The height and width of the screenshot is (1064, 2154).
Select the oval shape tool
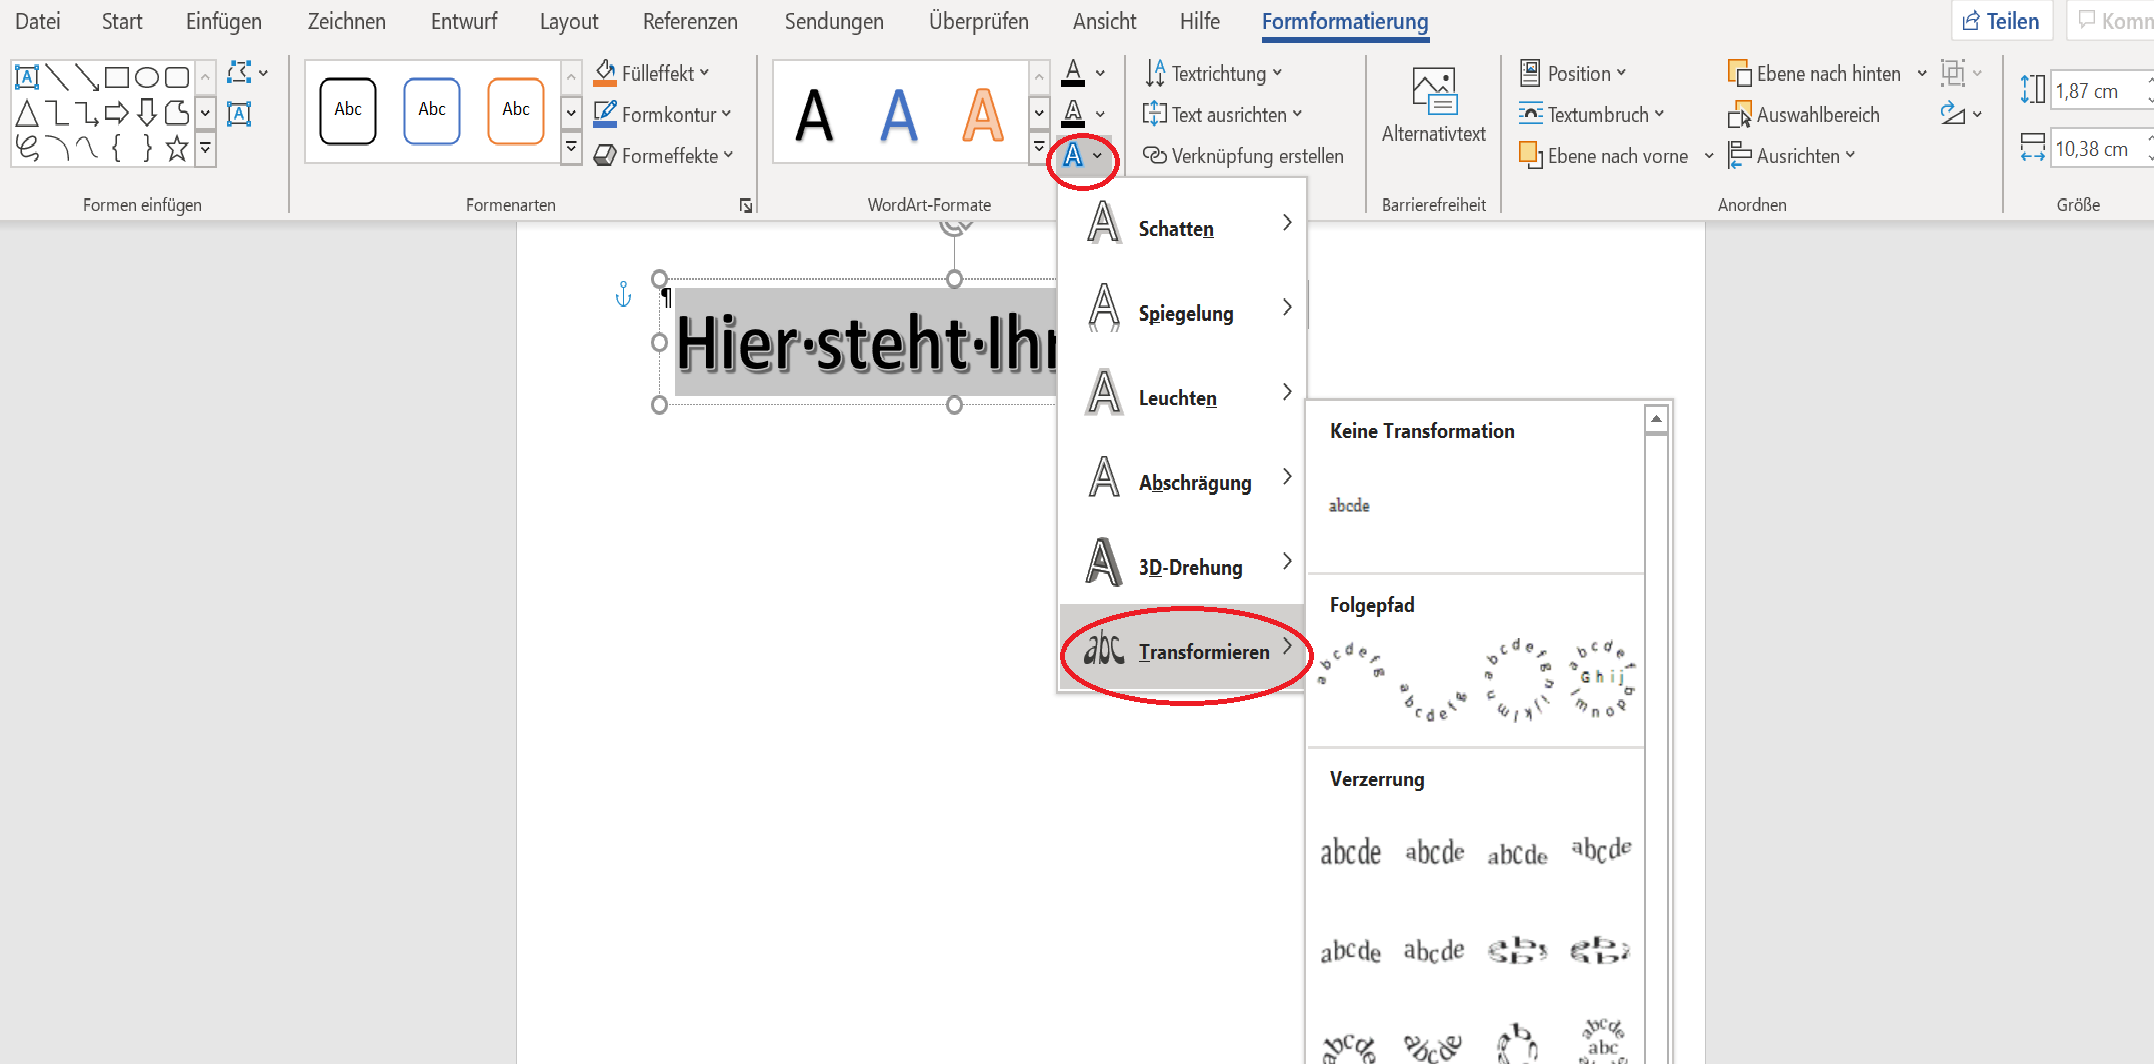pos(147,77)
